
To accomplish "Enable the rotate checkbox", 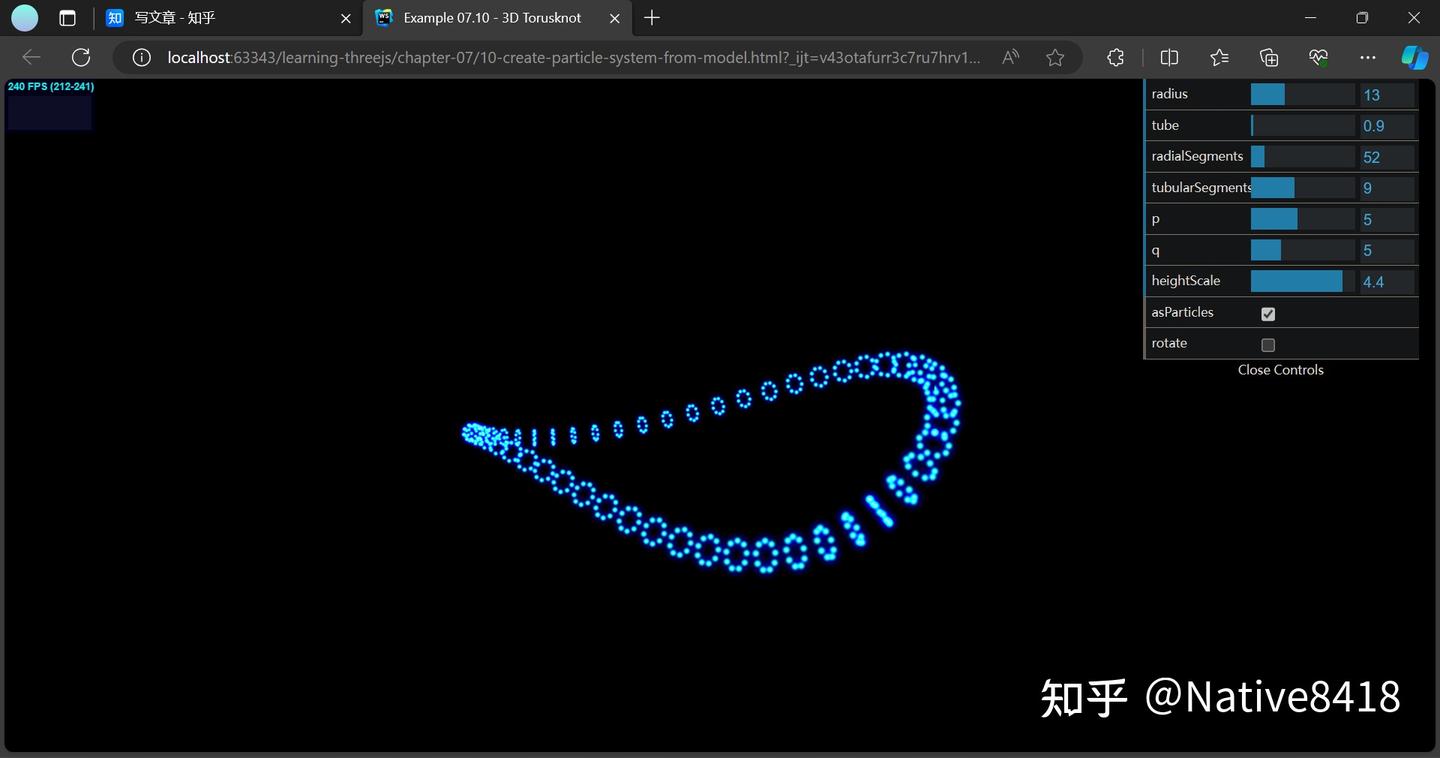I will [x=1268, y=344].
